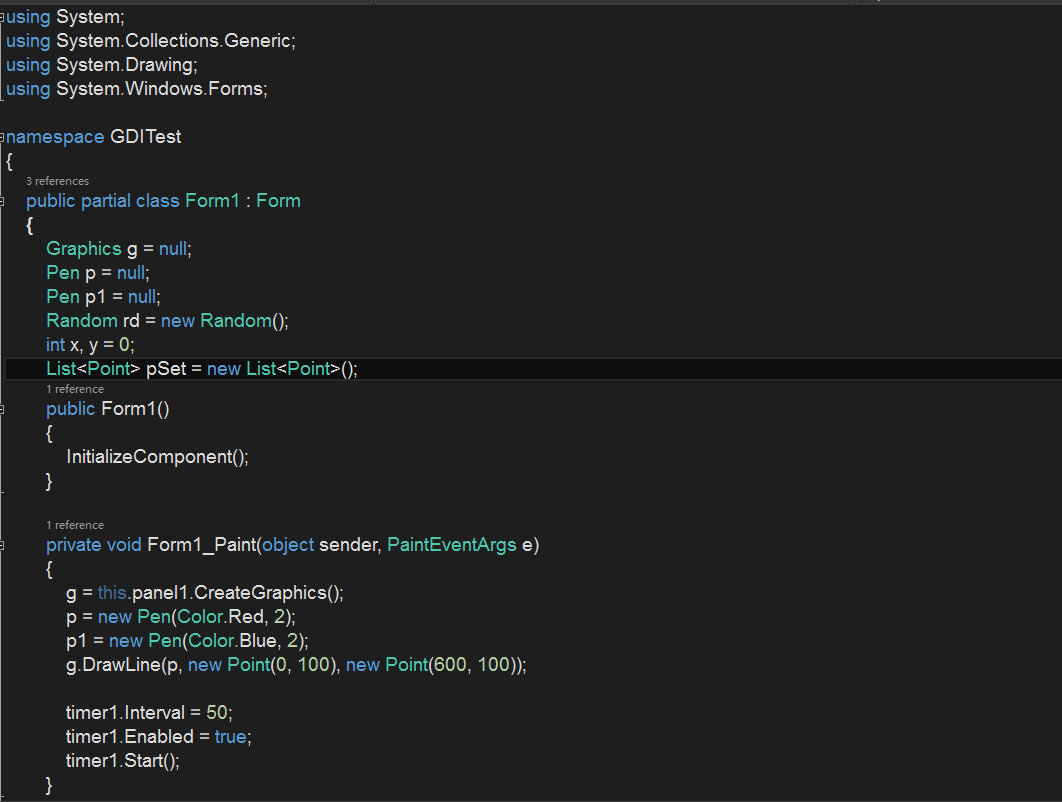This screenshot has height=802, width=1062.
Task: Select the highlighted List<Point> pSet line
Action: 200,368
